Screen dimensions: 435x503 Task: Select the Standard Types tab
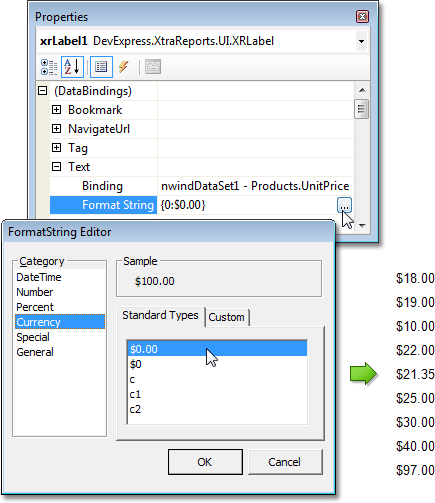coord(160,315)
